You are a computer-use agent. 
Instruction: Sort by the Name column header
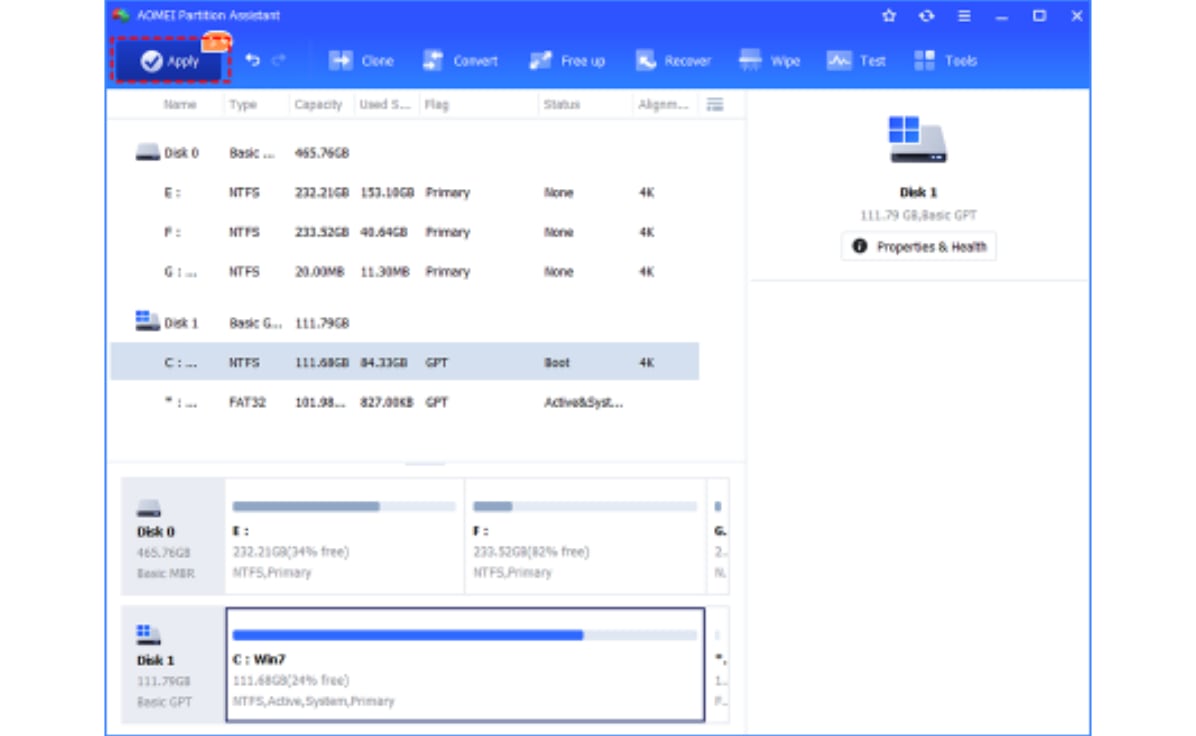(x=179, y=104)
